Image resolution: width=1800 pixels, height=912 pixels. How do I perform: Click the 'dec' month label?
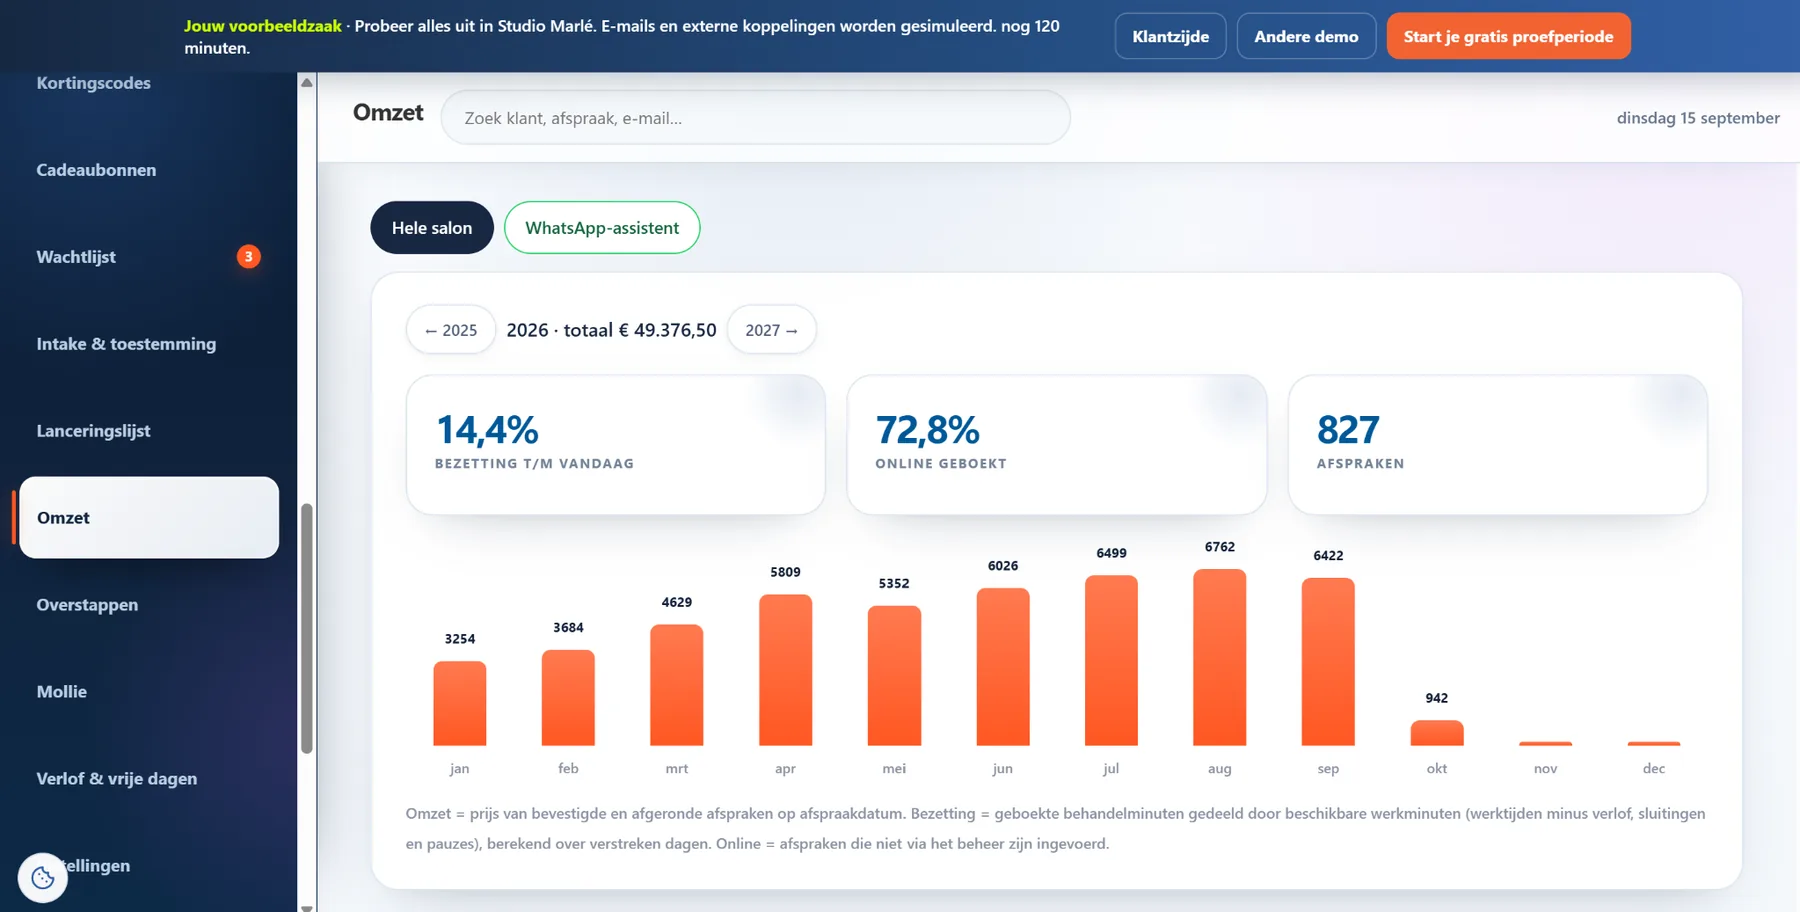click(x=1654, y=768)
